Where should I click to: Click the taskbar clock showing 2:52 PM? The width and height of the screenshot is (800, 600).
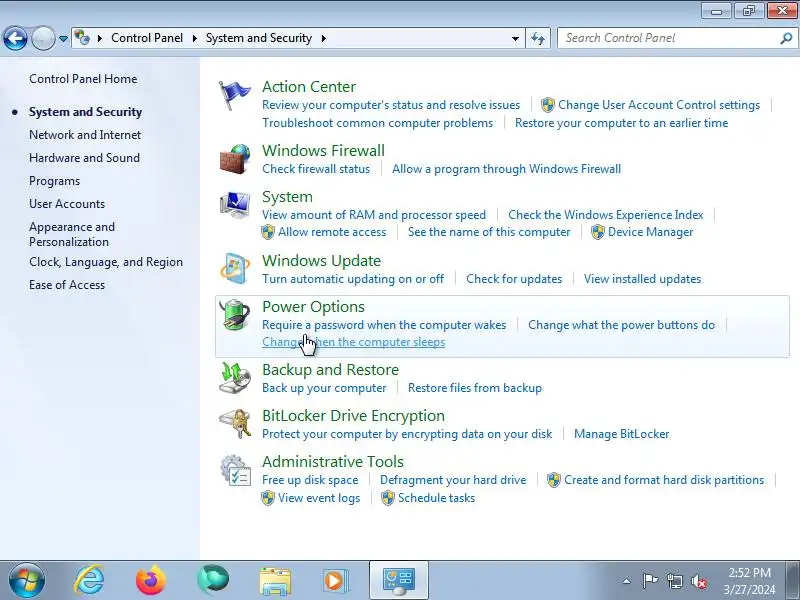pos(749,581)
